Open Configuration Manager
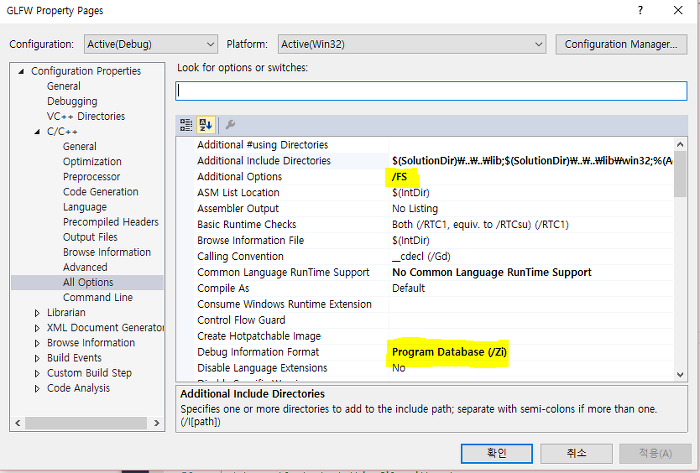 pos(621,44)
